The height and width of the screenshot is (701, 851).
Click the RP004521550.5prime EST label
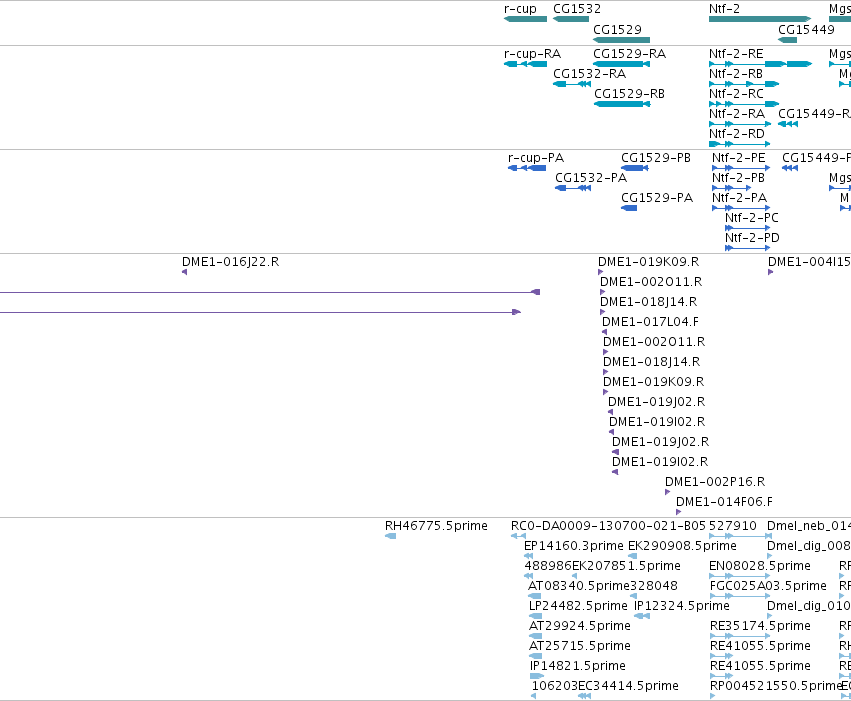click(776, 686)
